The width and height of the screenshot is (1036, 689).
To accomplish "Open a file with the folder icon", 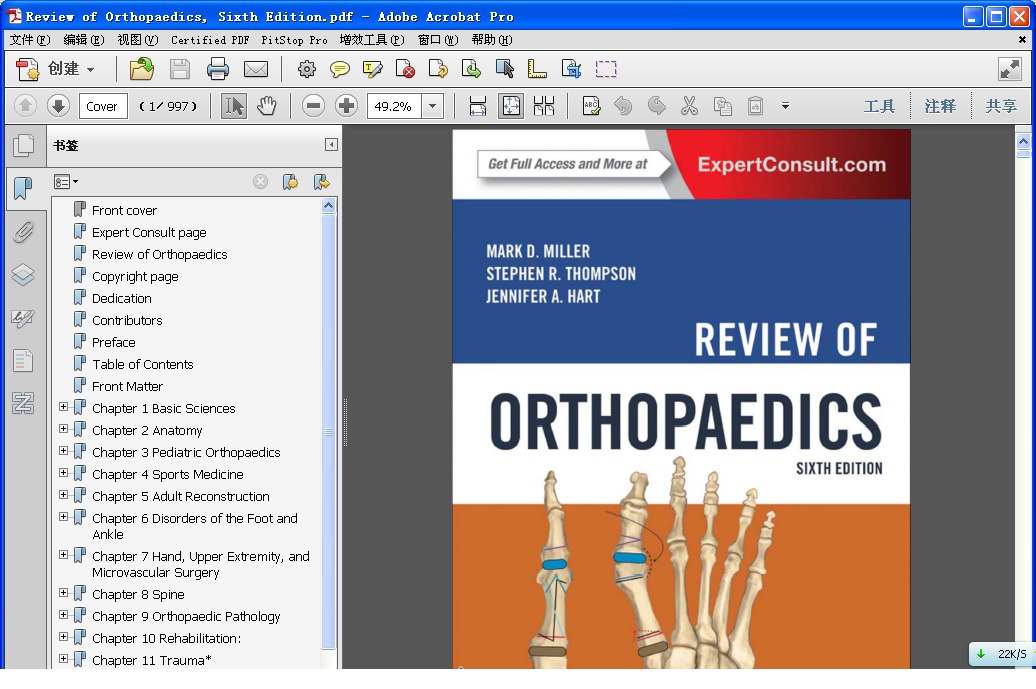I will (141, 69).
